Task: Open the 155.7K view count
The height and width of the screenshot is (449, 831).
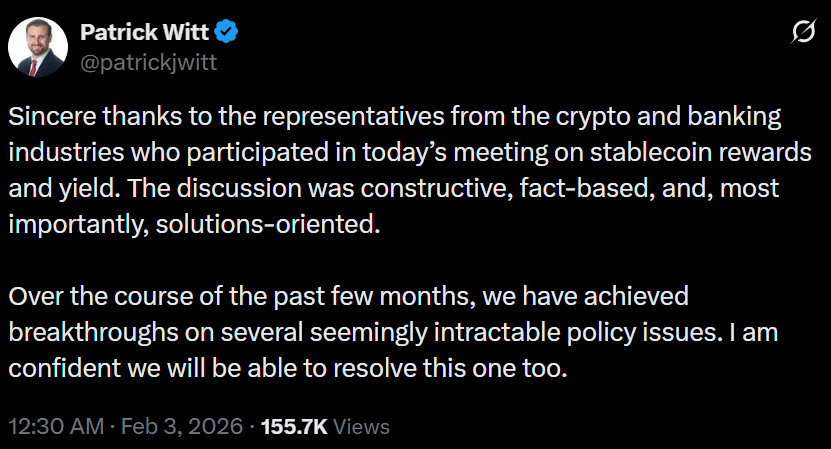Action: pyautogui.click(x=293, y=426)
